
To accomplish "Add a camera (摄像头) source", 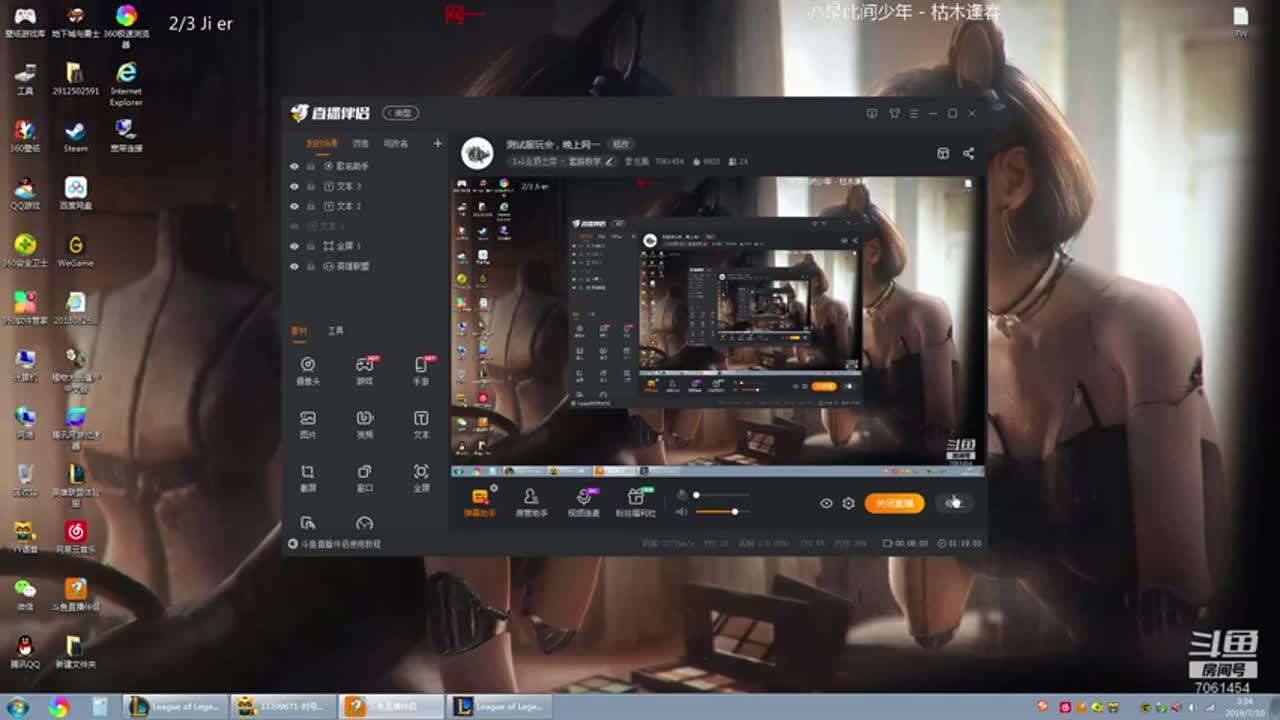I will point(308,369).
